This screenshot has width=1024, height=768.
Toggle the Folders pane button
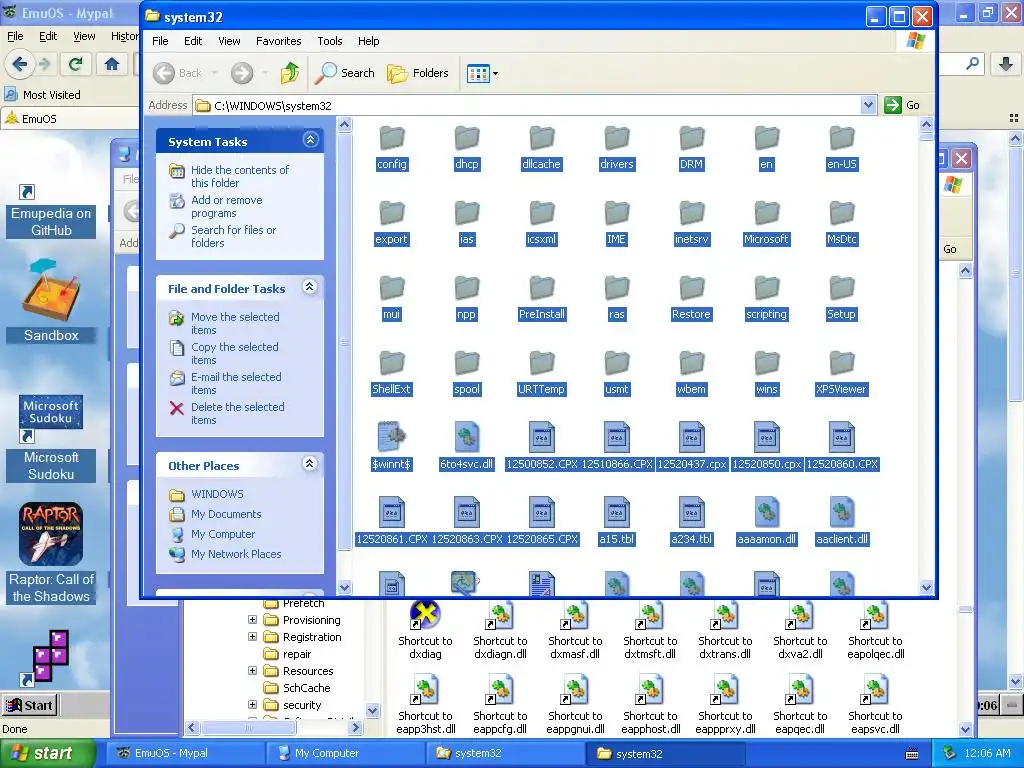coord(418,73)
